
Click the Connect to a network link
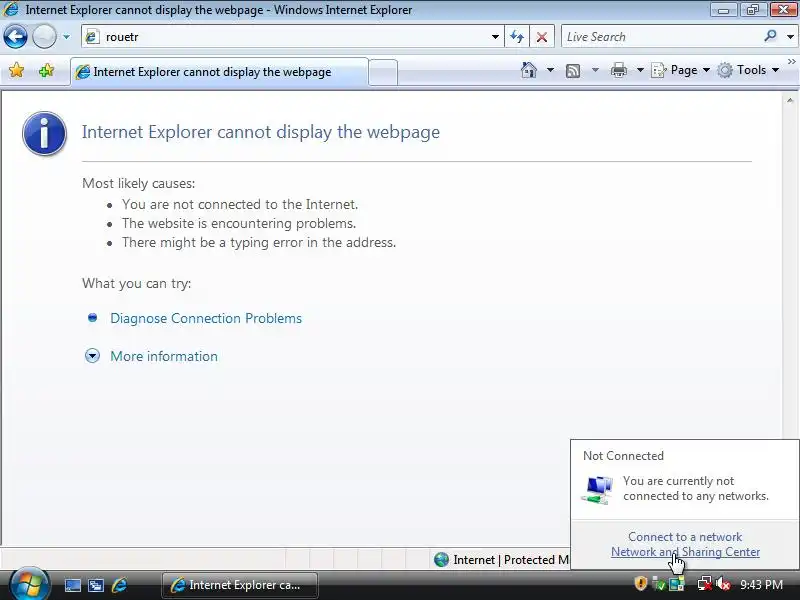[685, 537]
